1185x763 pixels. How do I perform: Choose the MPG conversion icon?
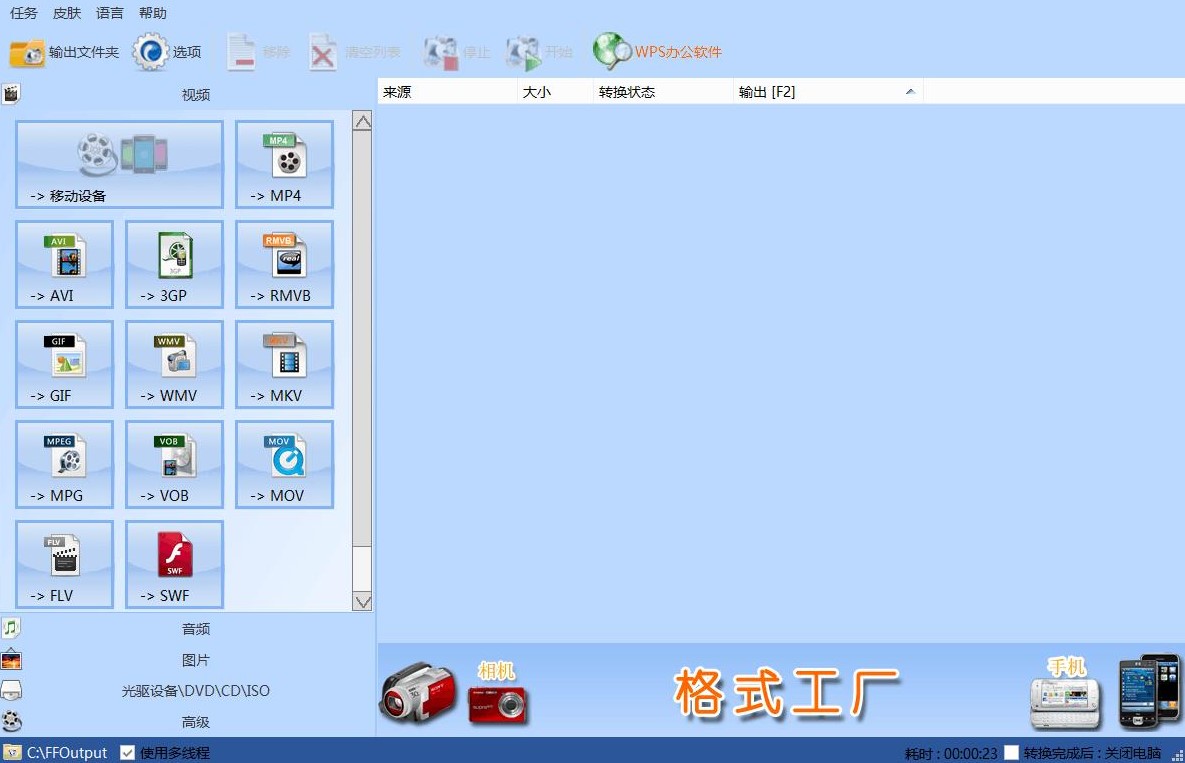pyautogui.click(x=64, y=465)
